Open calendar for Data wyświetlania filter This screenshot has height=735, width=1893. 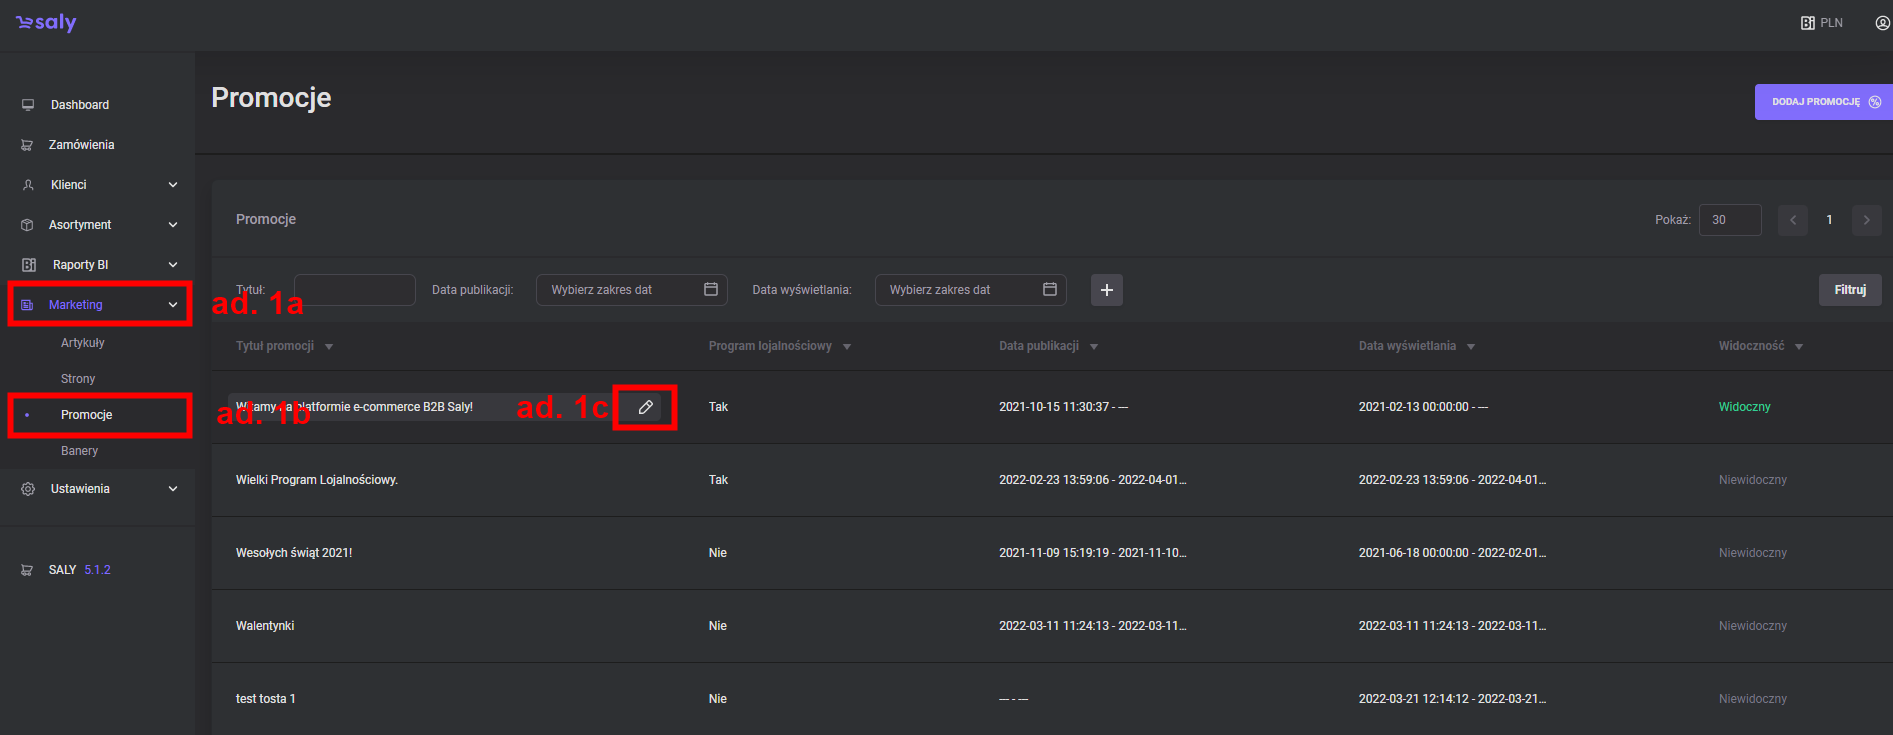[1050, 290]
